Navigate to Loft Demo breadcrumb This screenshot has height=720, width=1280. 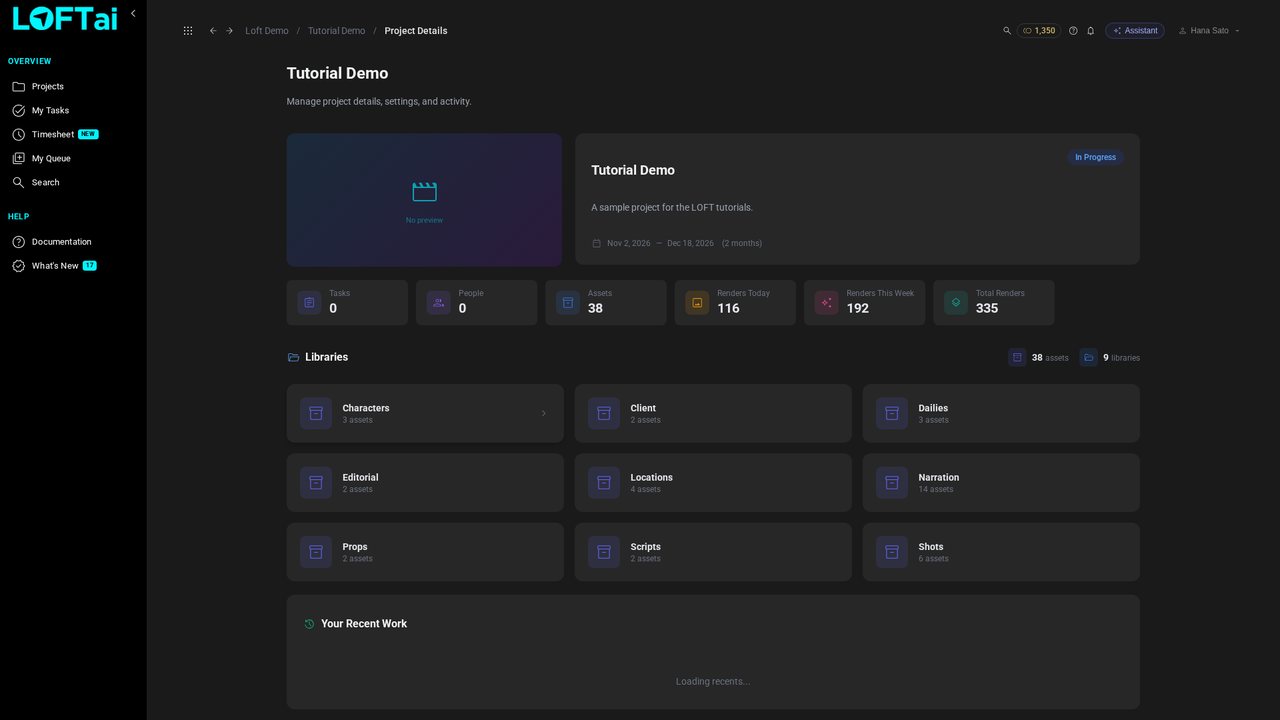click(267, 31)
